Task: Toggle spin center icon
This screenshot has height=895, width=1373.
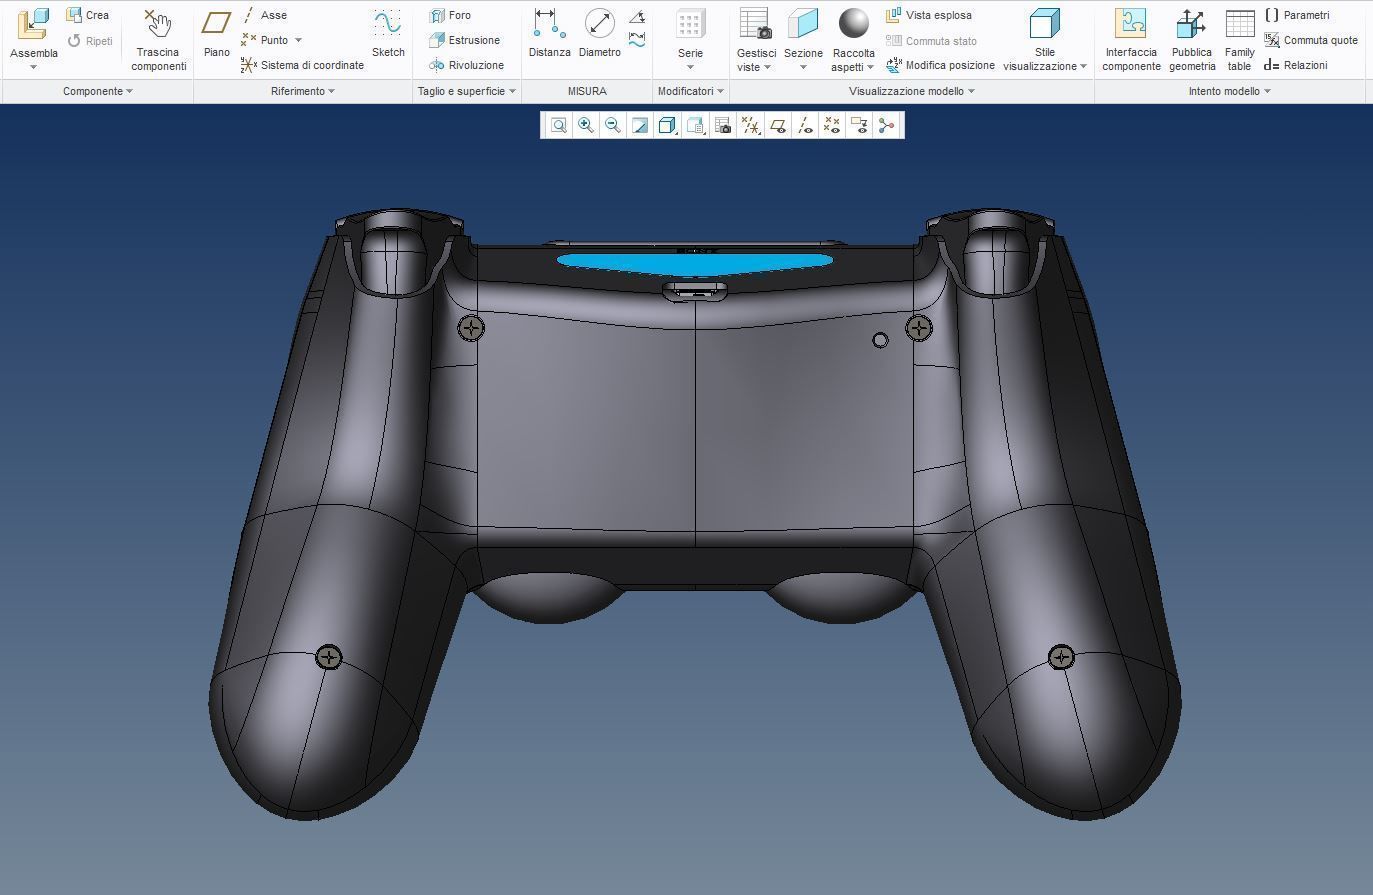Action: 886,125
